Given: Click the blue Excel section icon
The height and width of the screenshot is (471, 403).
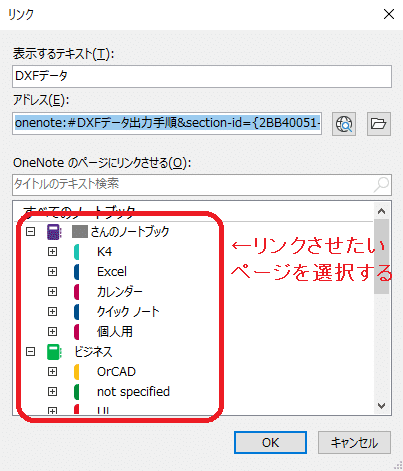Looking at the screenshot, I should pos(77,272).
